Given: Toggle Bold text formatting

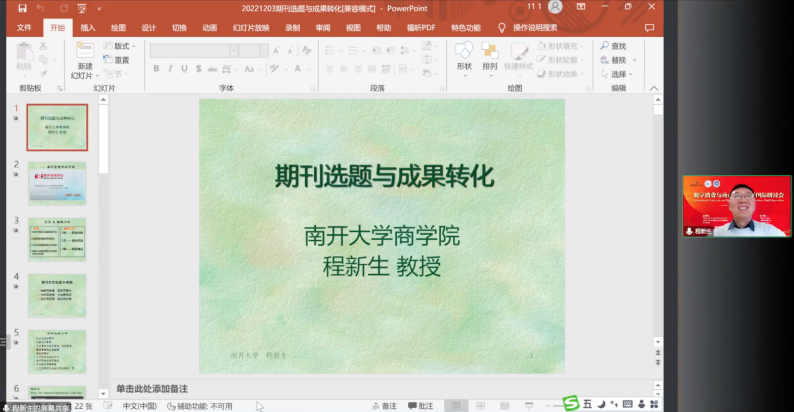Looking at the screenshot, I should (x=157, y=69).
